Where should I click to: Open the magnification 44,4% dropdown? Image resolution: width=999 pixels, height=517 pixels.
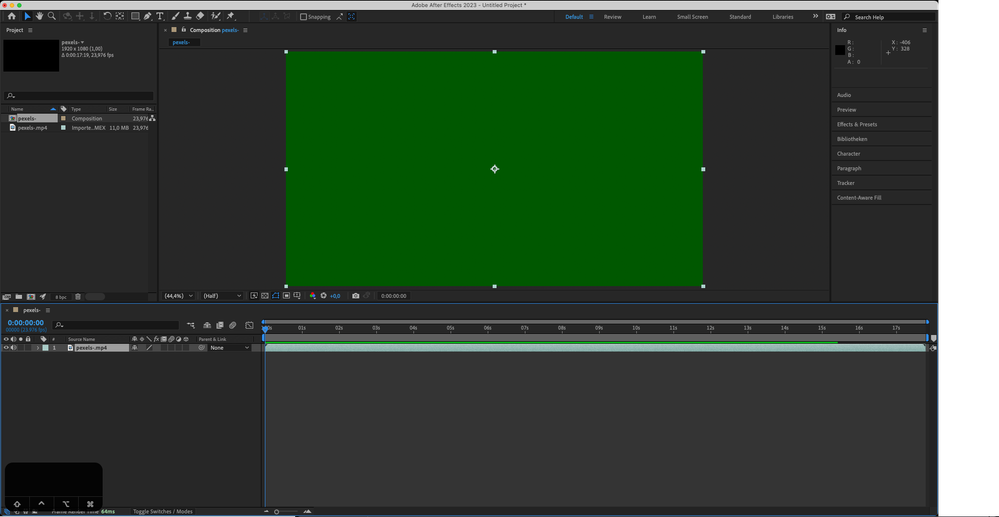pyautogui.click(x=178, y=296)
